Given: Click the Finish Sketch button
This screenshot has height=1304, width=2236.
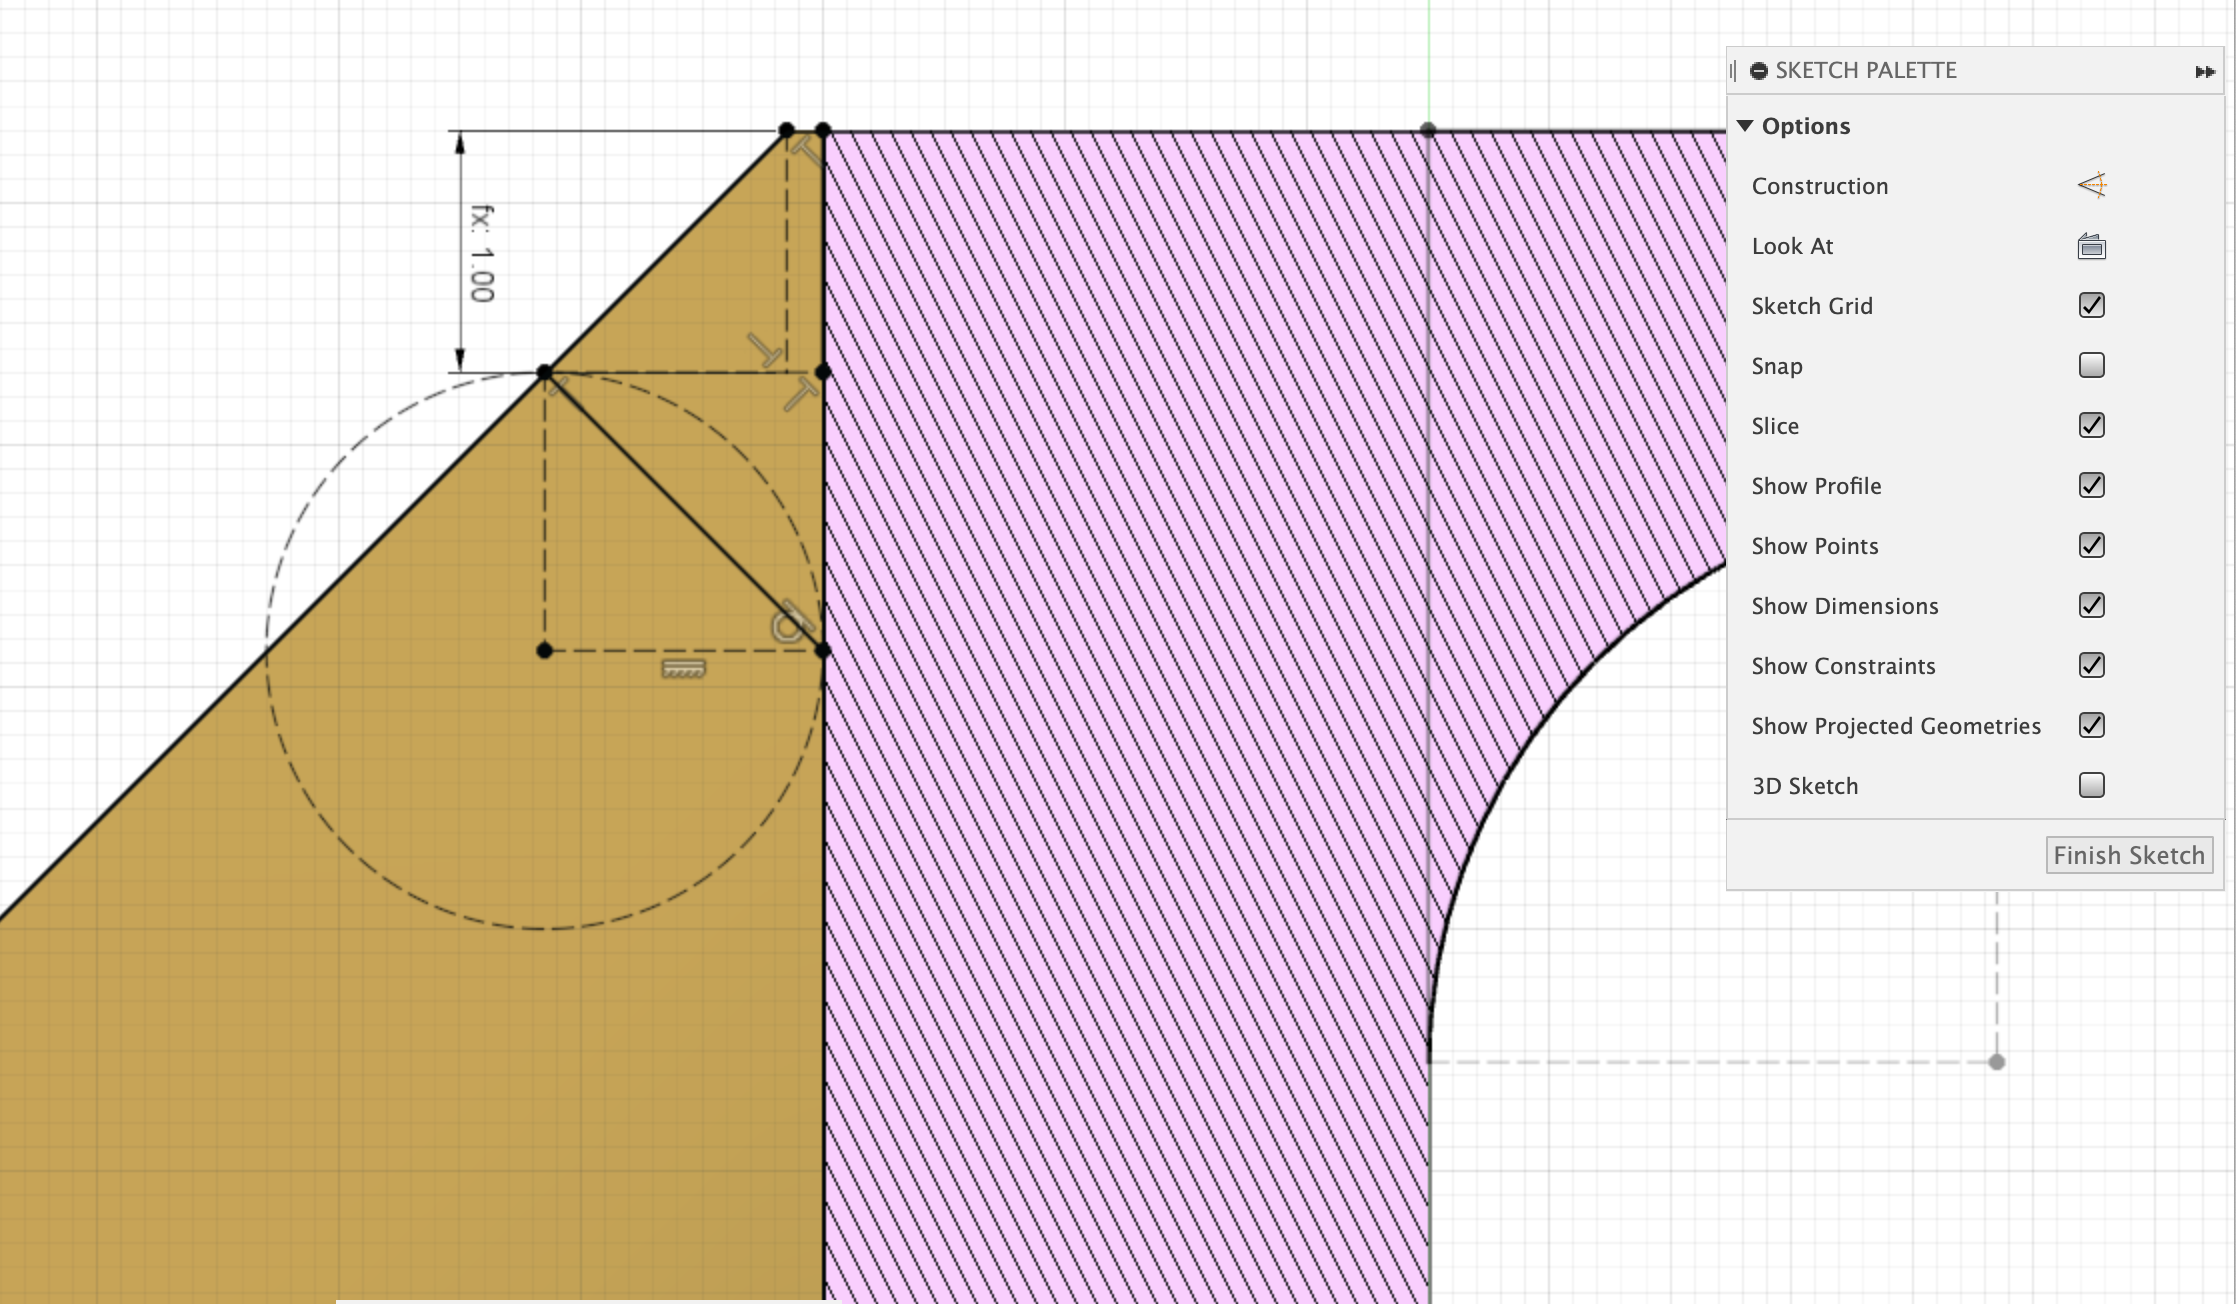Looking at the screenshot, I should coord(2129,855).
